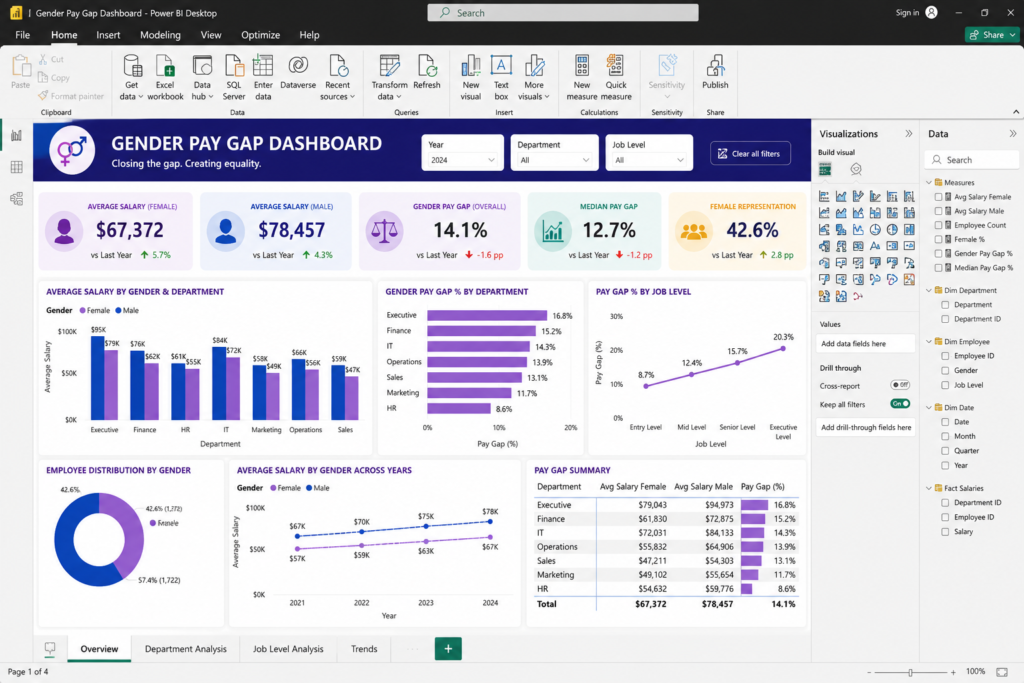Collapse the Dim Employee table

pos(929,342)
